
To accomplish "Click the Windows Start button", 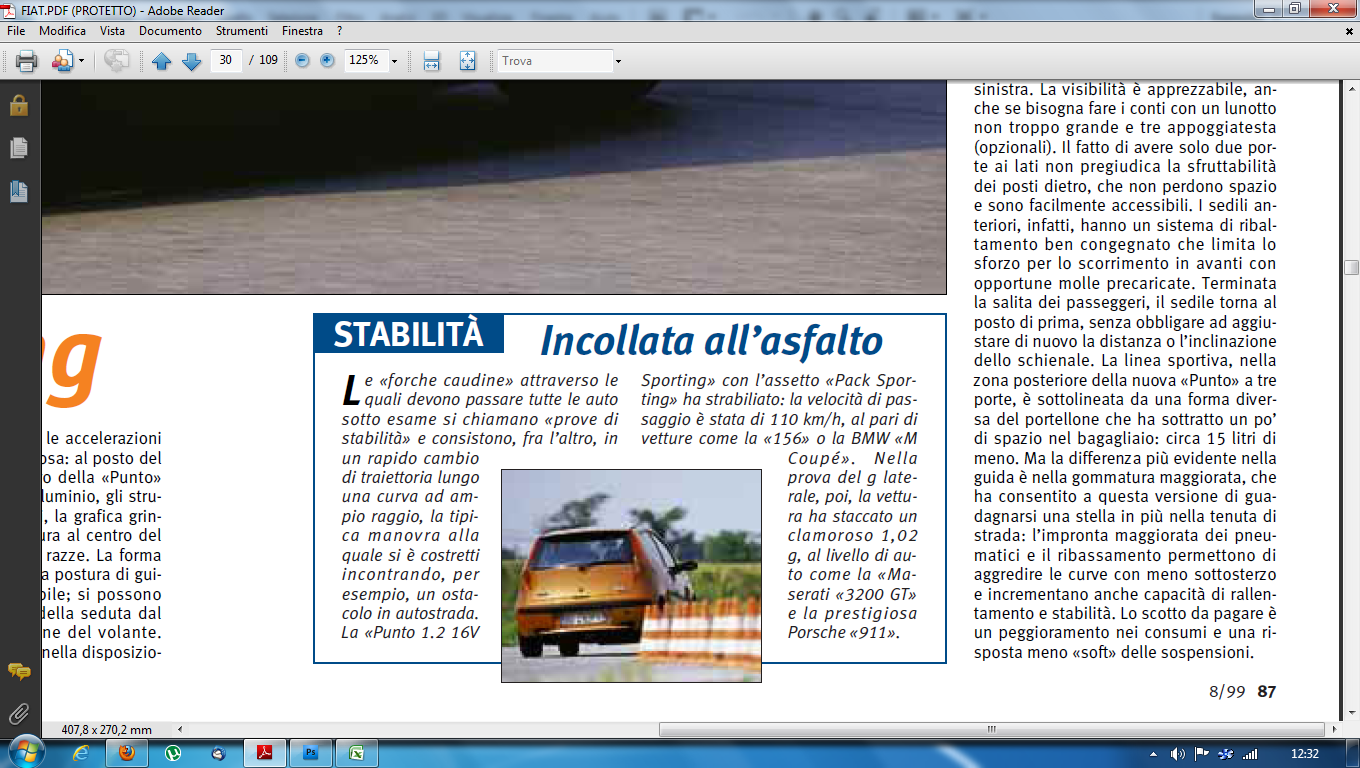I will click(x=24, y=753).
